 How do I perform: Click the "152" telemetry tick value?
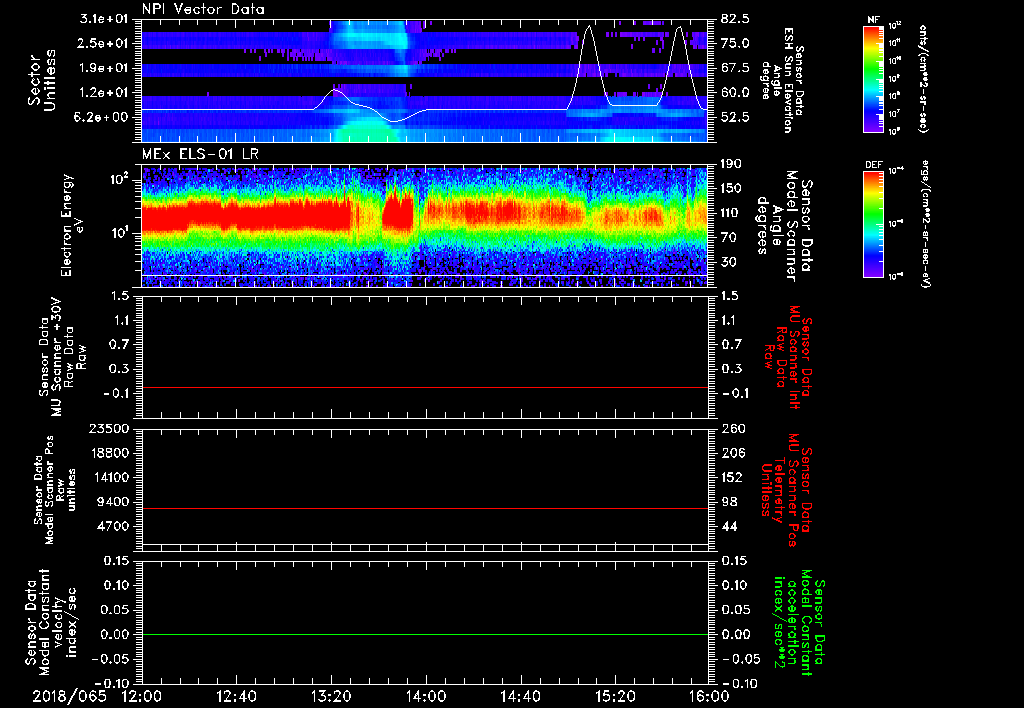[x=733, y=477]
